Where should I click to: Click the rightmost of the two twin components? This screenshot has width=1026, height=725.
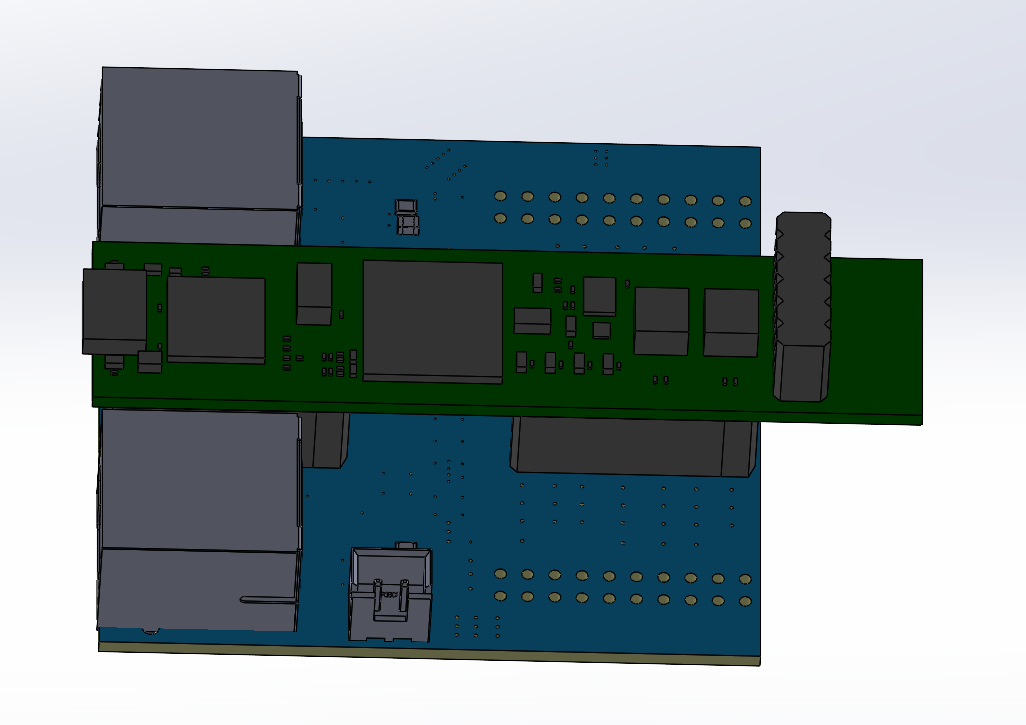coord(730,322)
